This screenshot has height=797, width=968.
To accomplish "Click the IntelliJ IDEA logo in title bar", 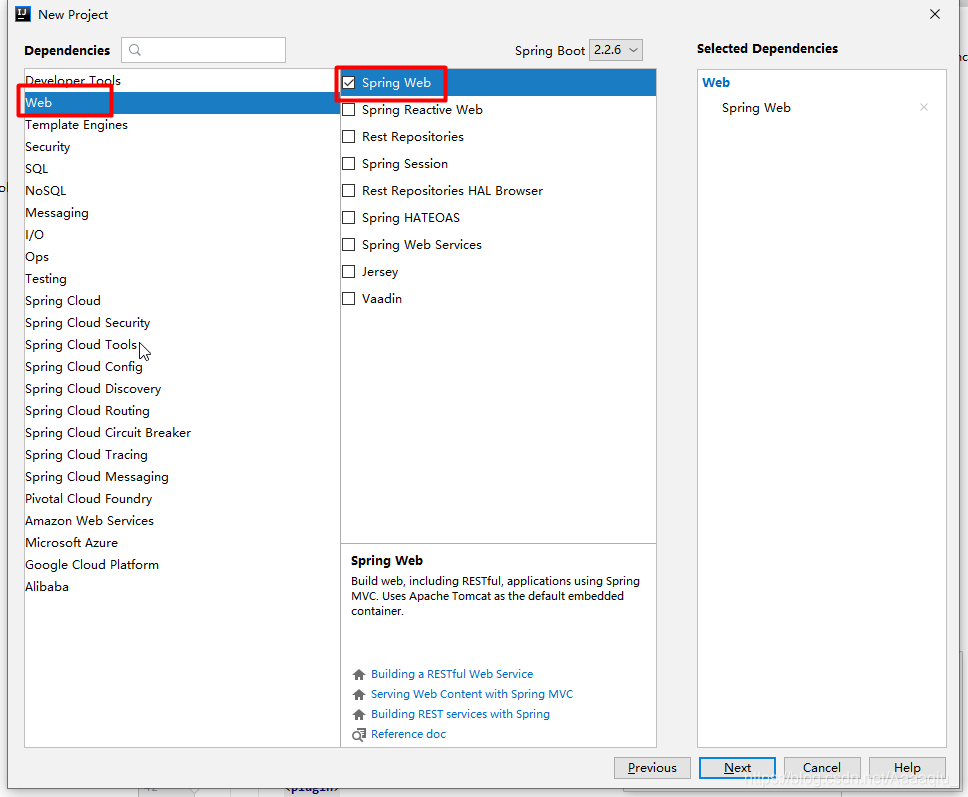I will [23, 14].
